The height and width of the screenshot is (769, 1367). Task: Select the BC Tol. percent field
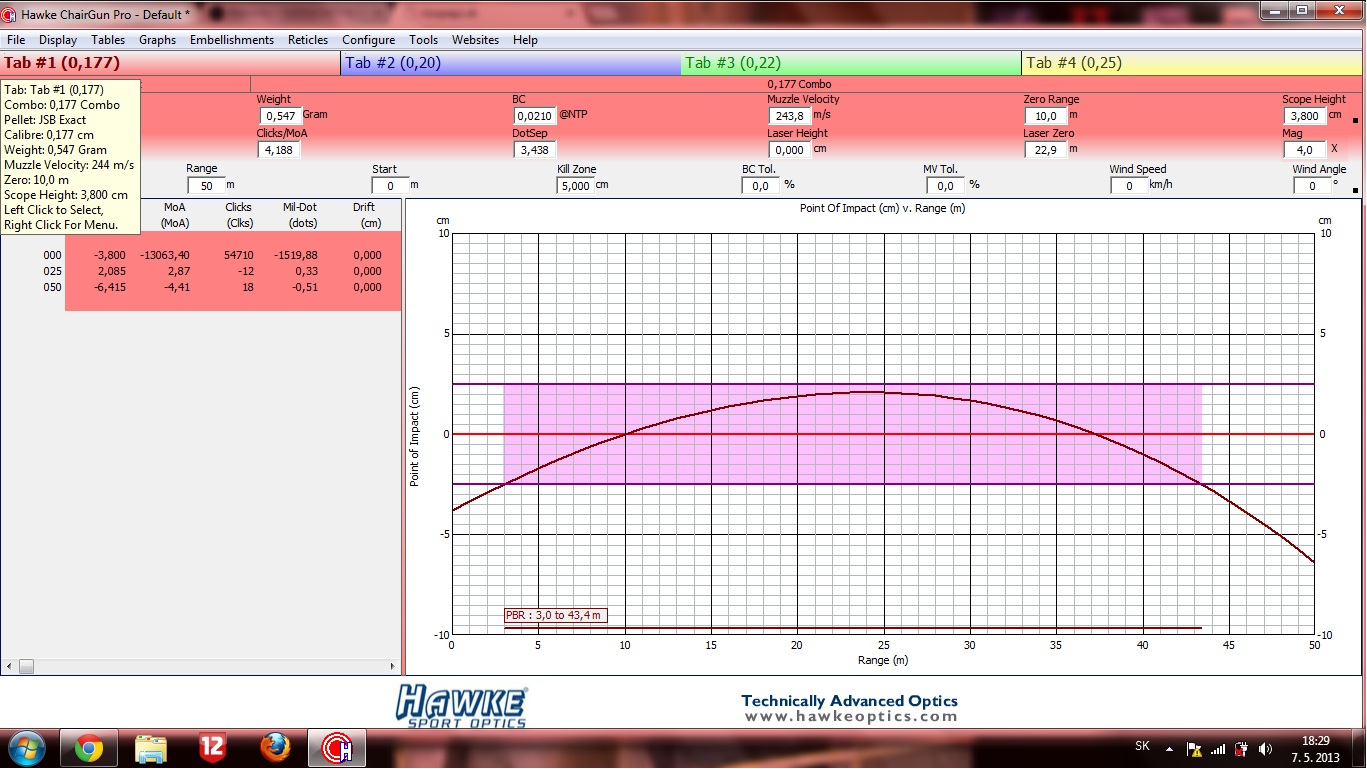coord(760,186)
